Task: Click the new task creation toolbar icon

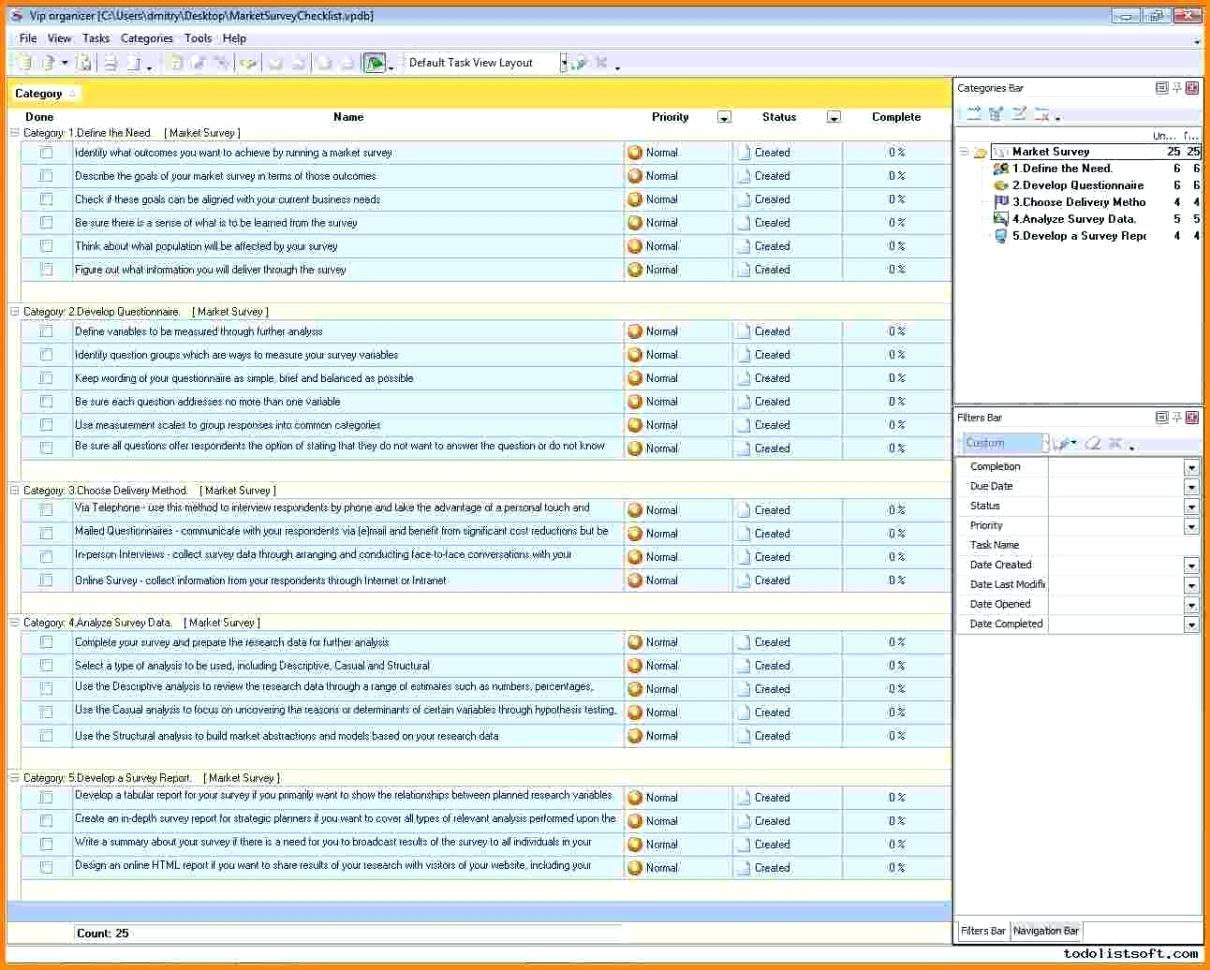Action: 21,62
